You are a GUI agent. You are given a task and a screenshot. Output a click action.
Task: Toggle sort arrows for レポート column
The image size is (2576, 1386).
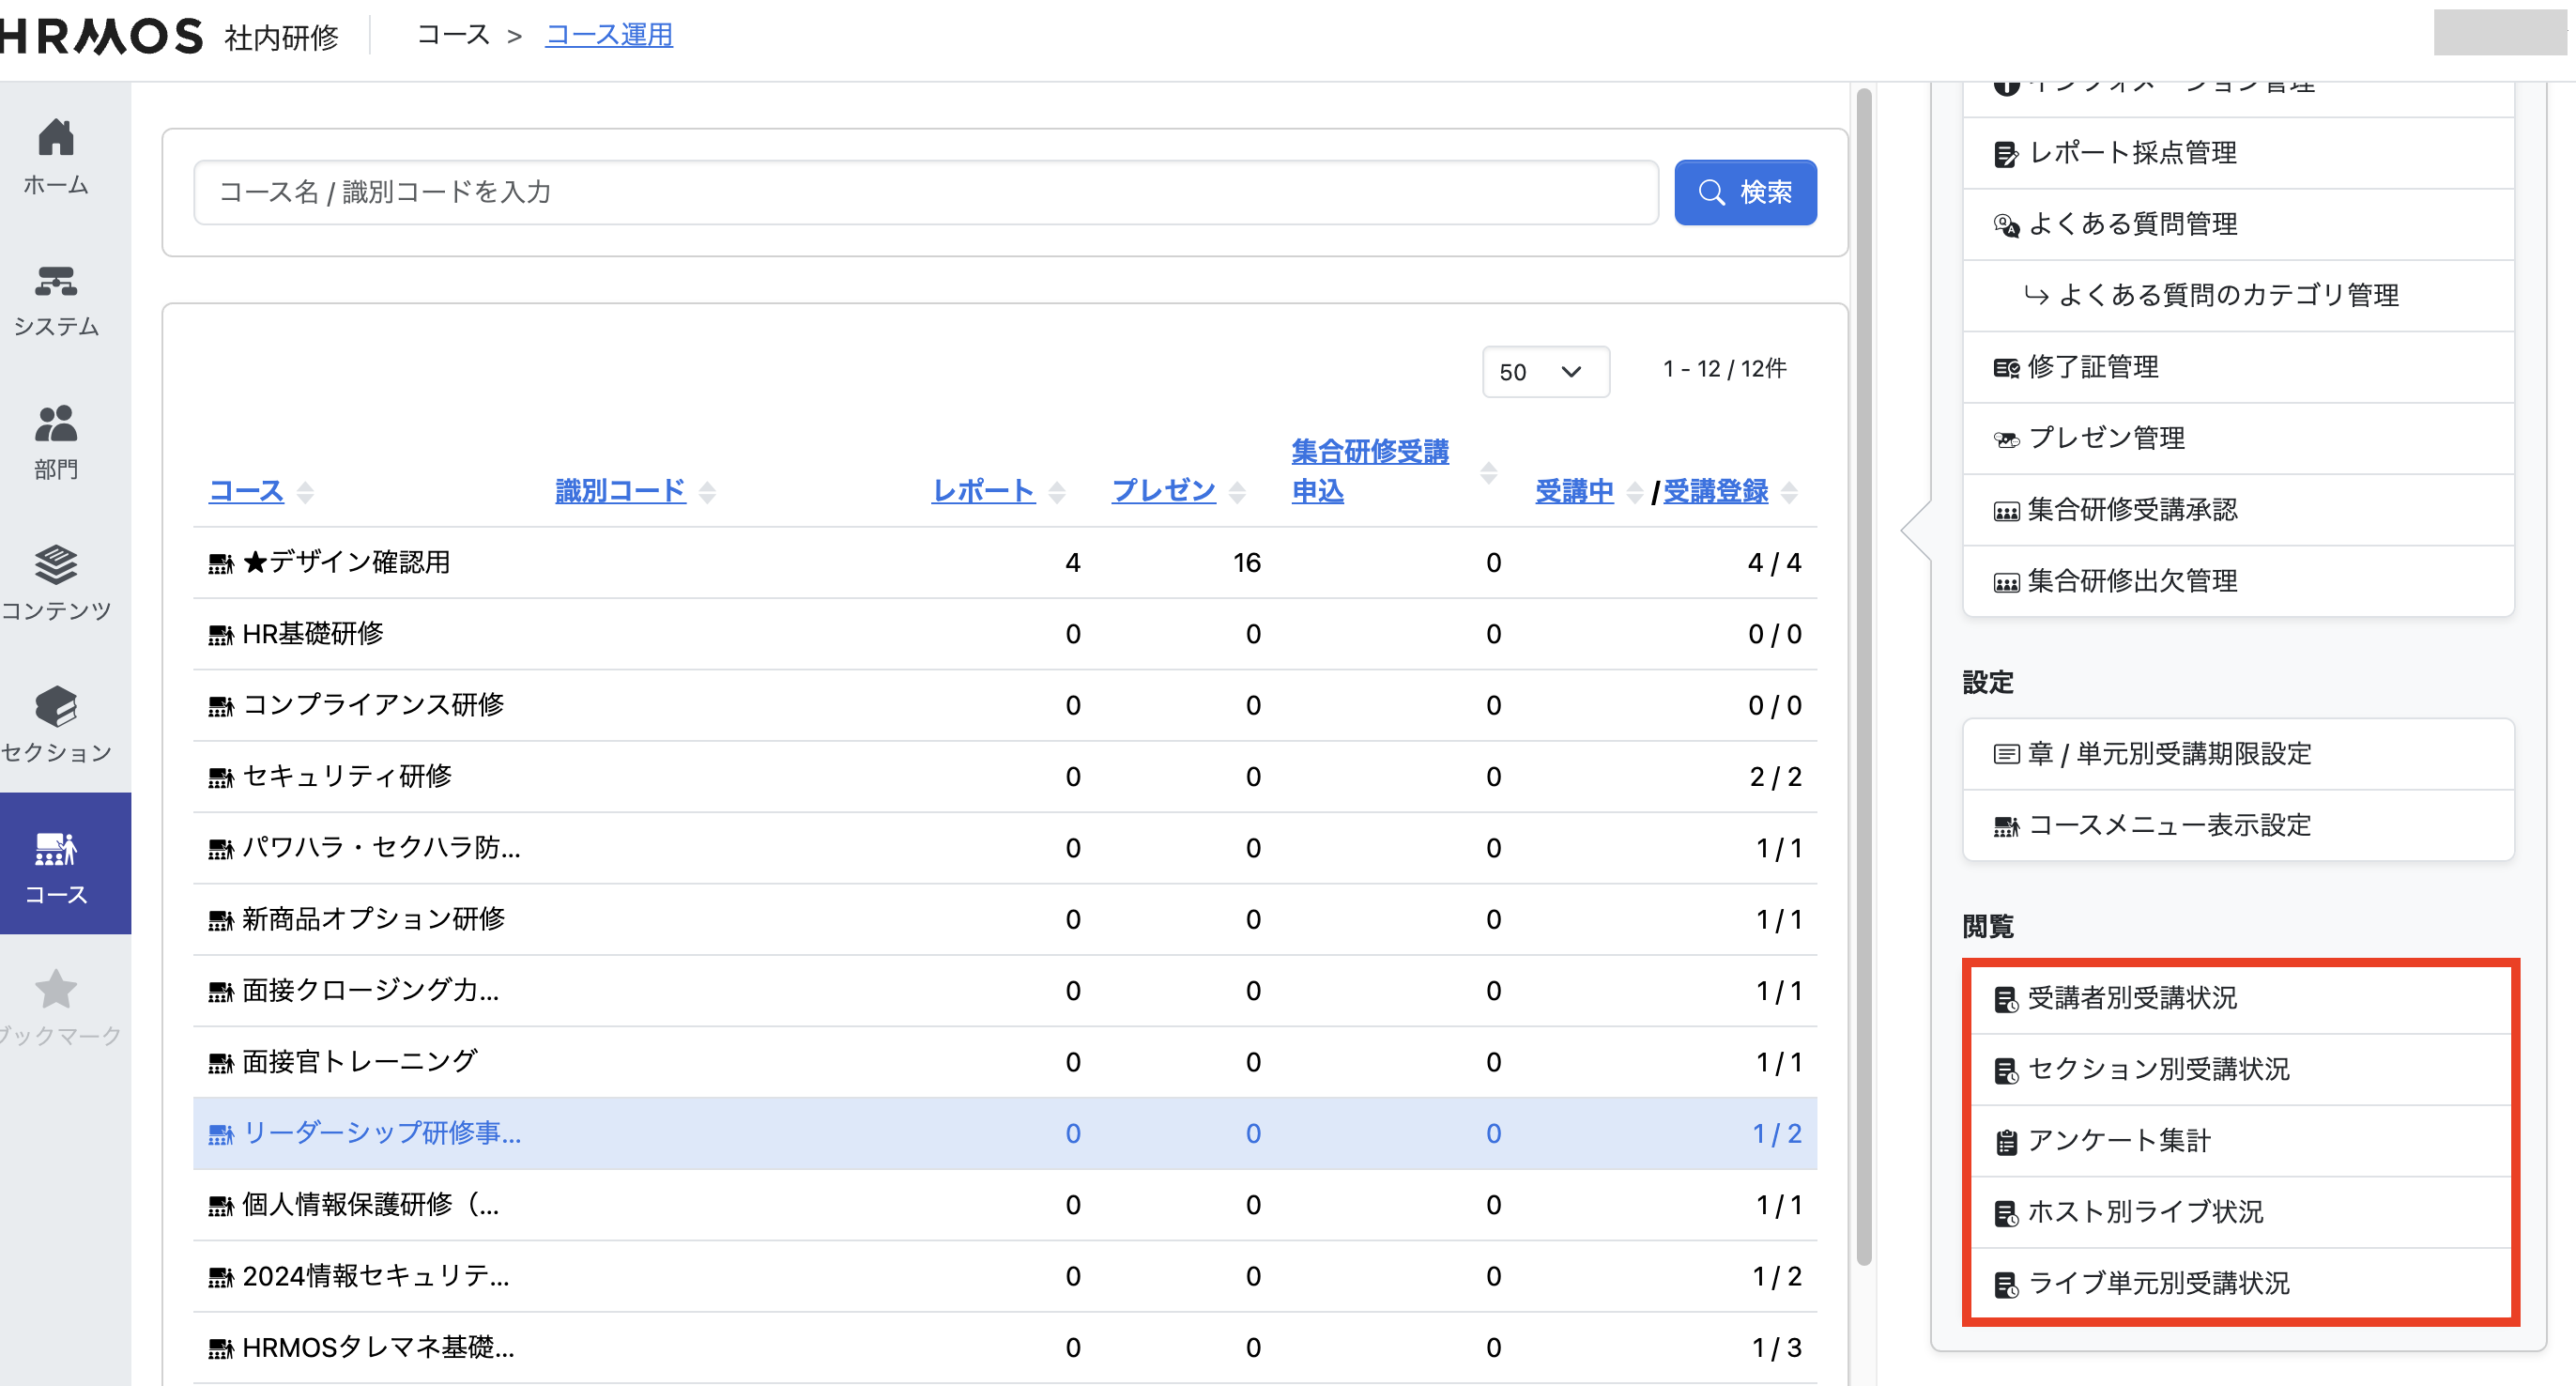pyautogui.click(x=1057, y=492)
